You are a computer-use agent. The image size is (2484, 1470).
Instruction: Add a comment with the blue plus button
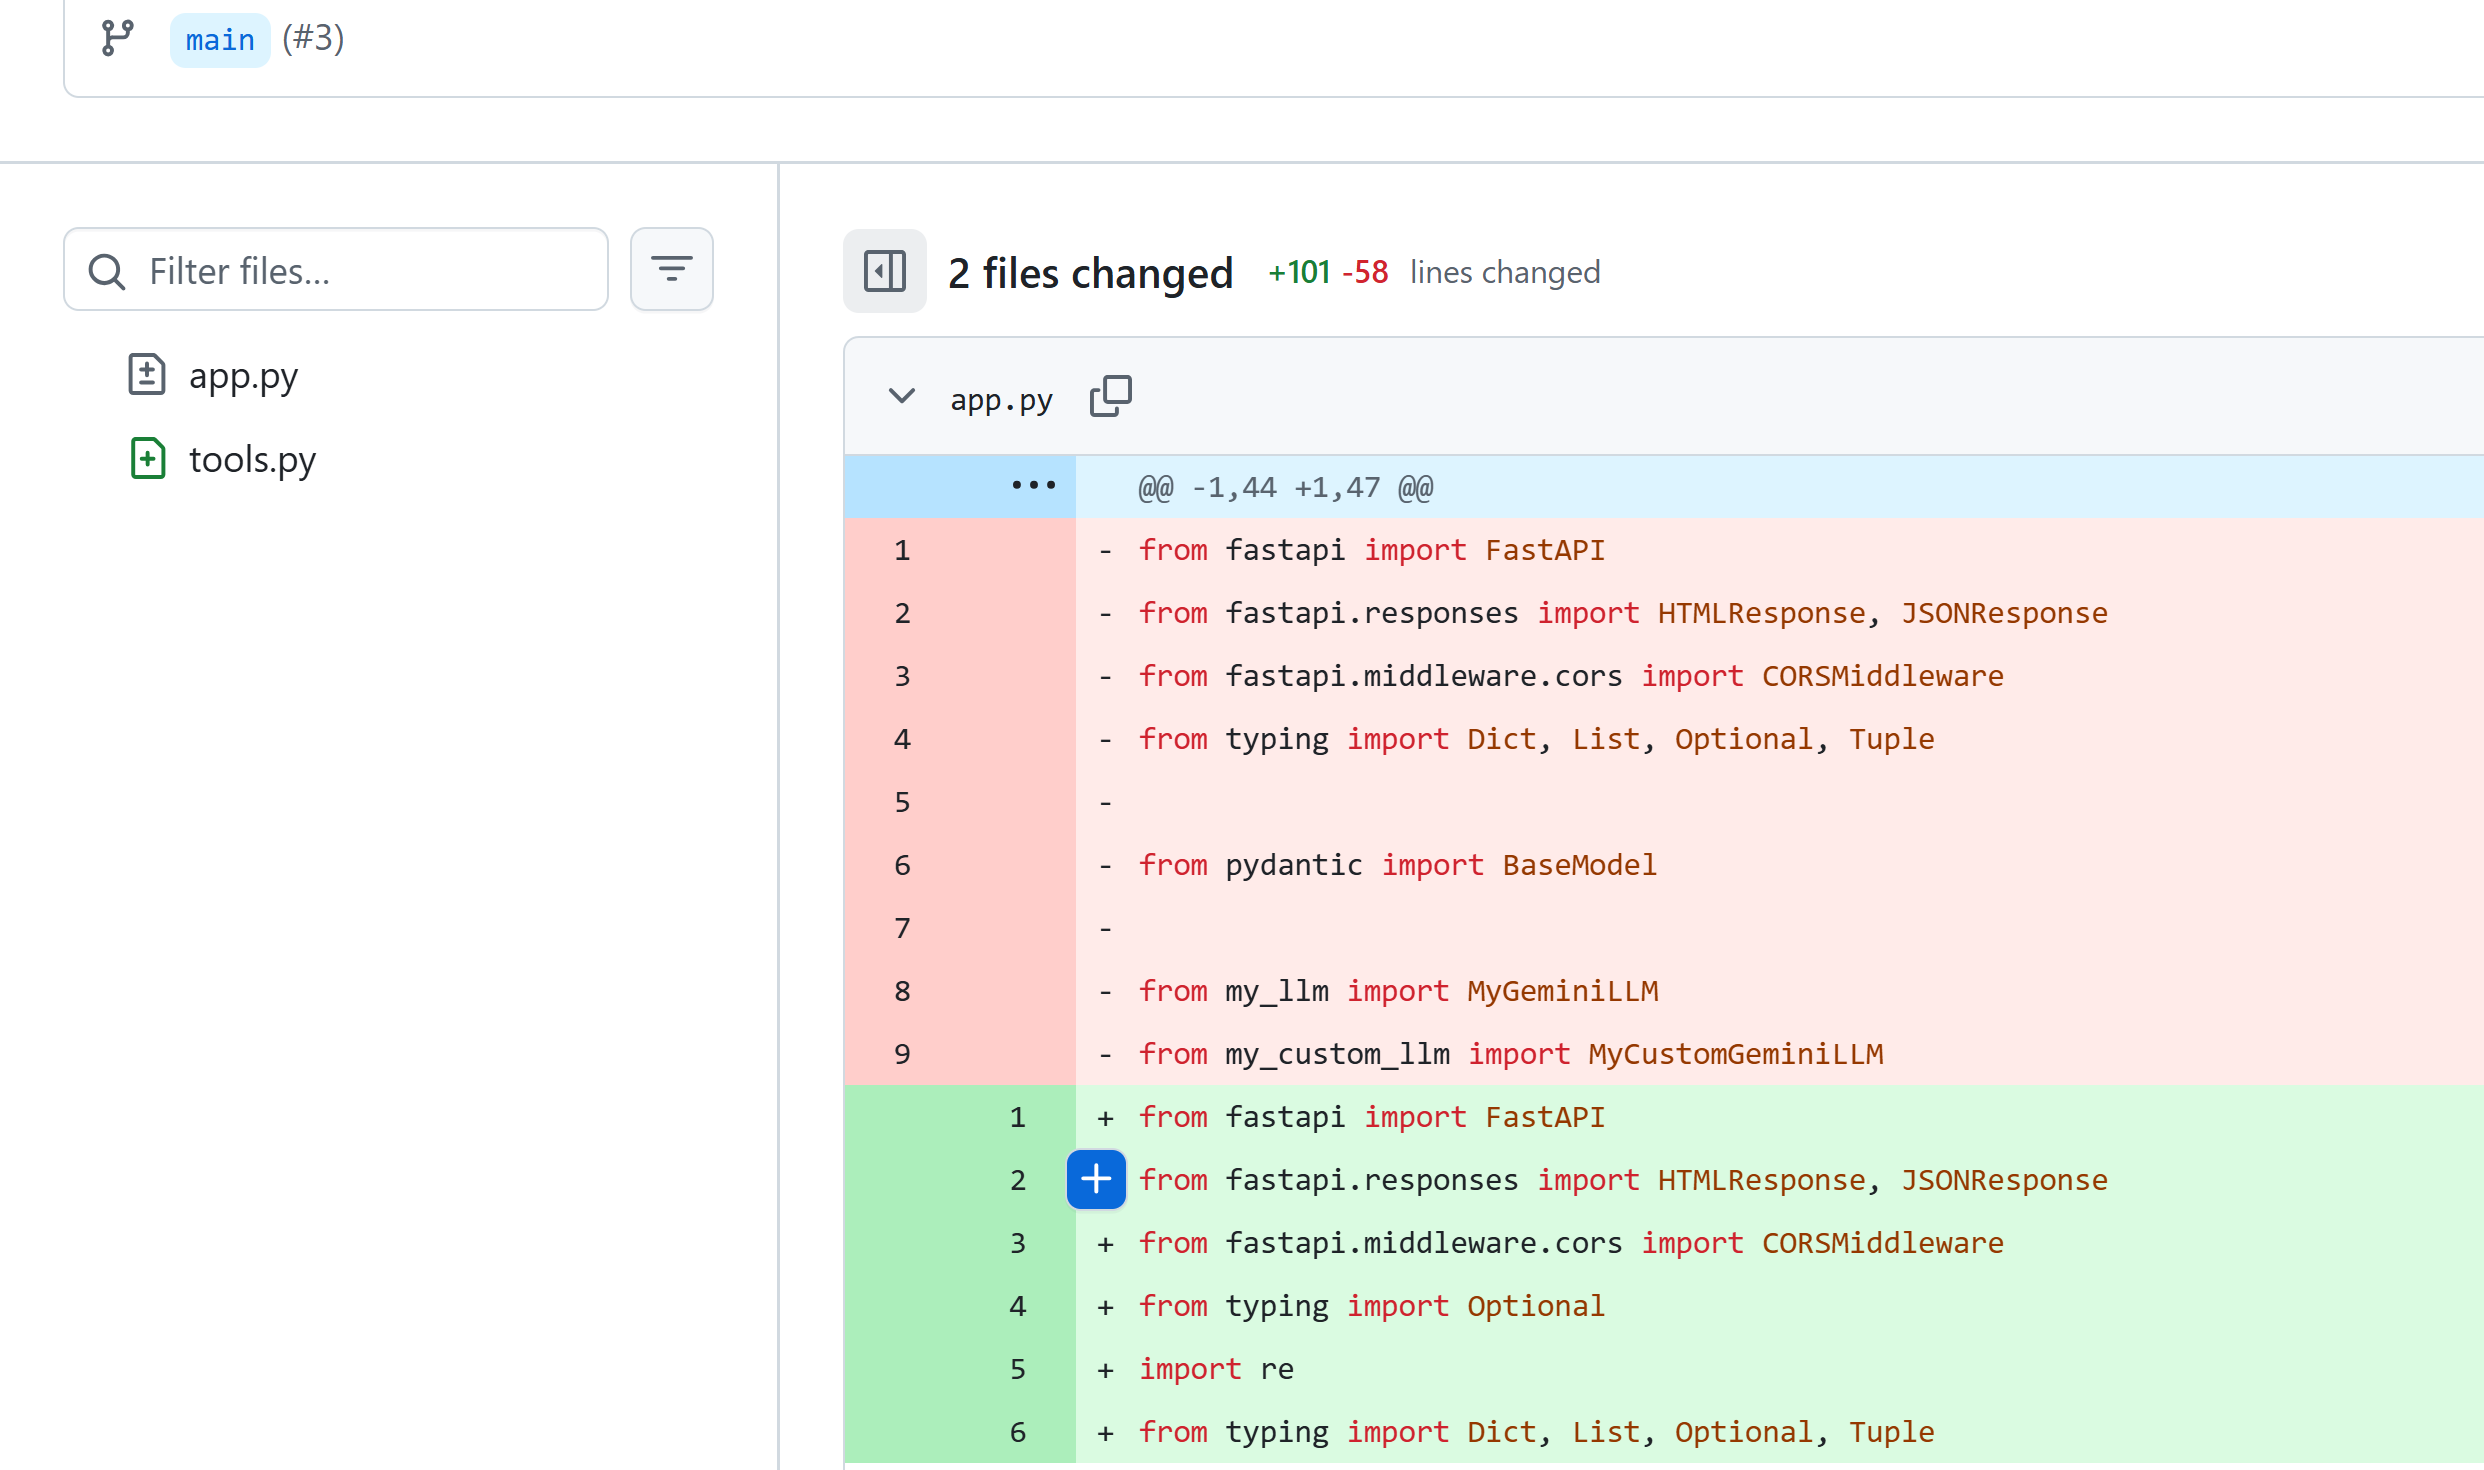point(1095,1179)
